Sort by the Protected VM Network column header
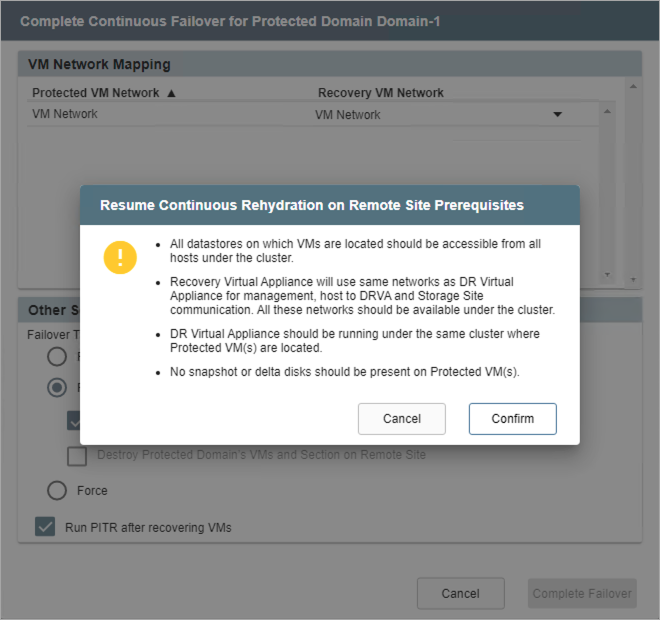660x620 pixels. click(x=96, y=93)
